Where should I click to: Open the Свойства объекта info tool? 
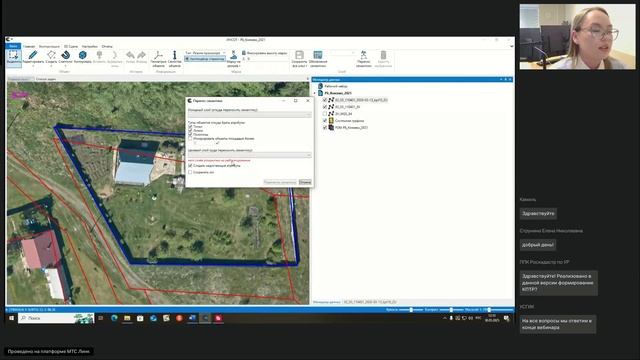coord(175,59)
